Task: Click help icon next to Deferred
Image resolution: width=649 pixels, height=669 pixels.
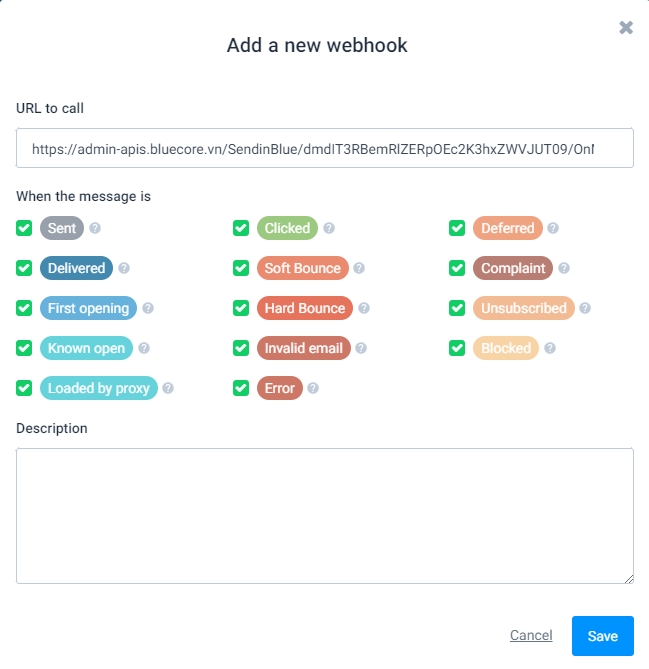Action: (553, 228)
